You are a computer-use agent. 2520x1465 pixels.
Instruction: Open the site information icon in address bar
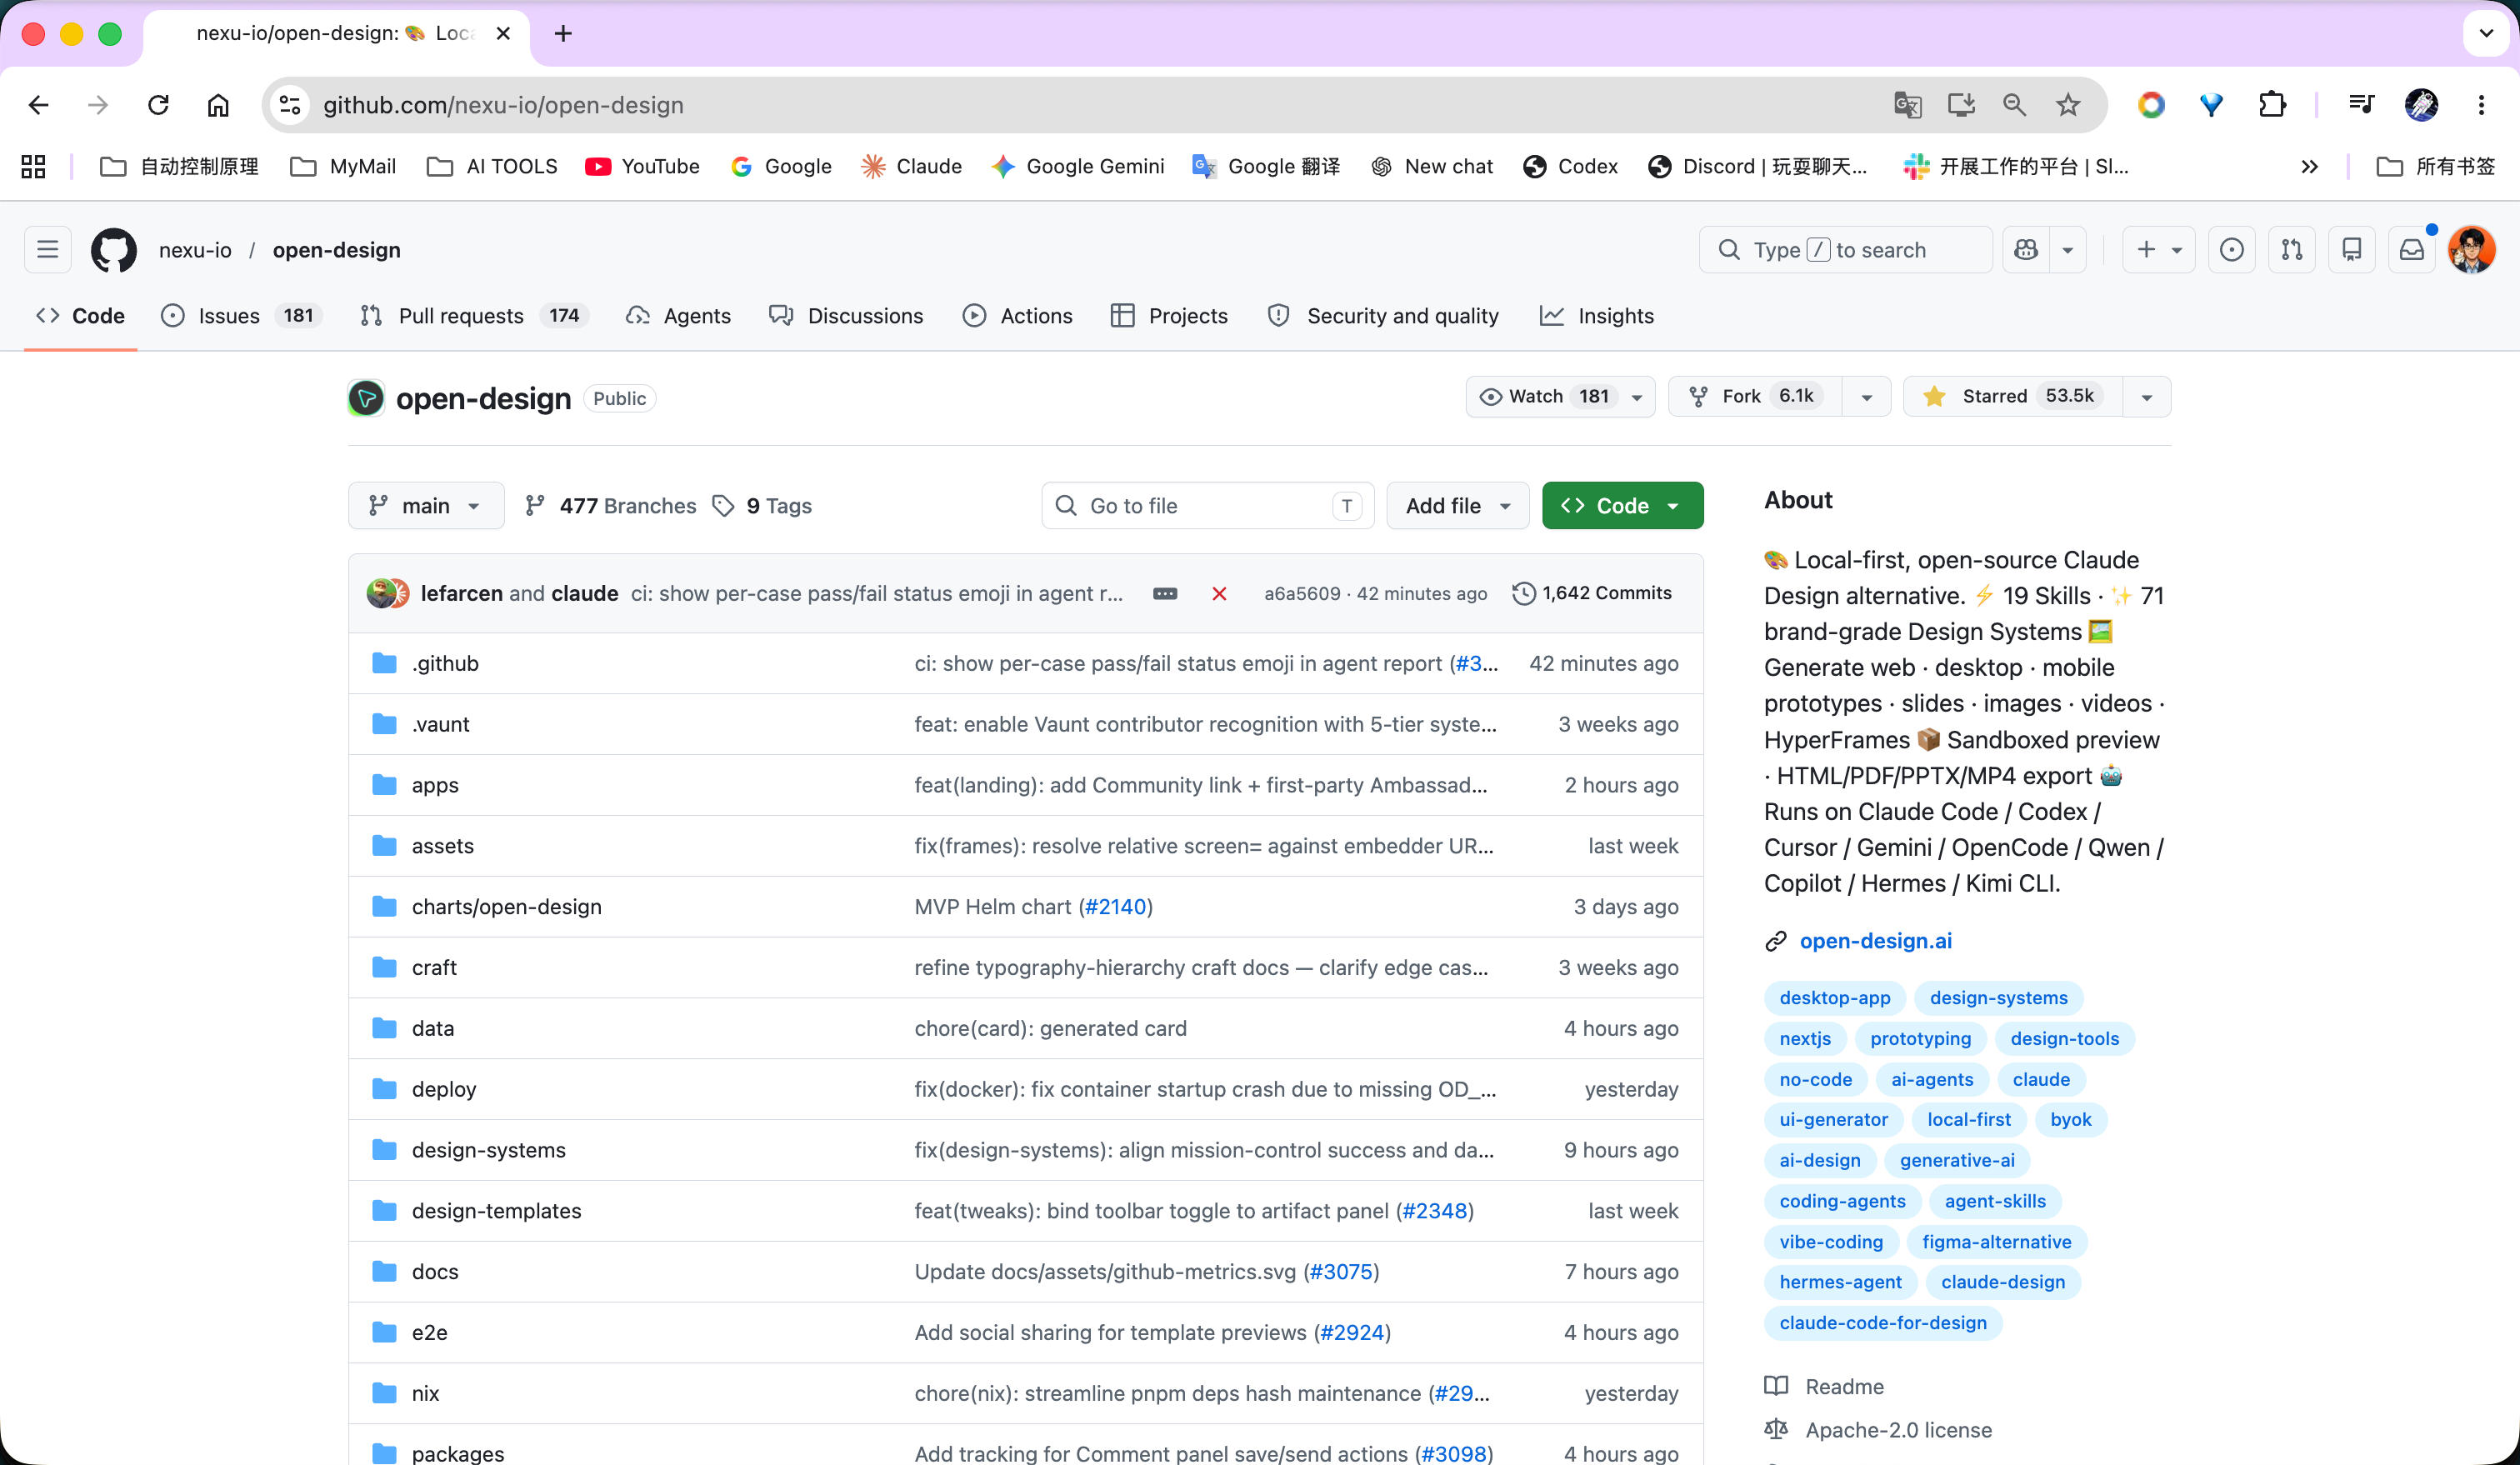click(290, 105)
